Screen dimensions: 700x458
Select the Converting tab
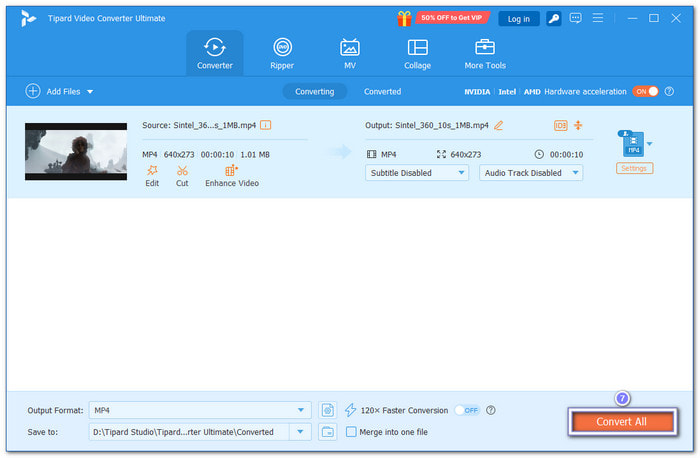coord(314,92)
